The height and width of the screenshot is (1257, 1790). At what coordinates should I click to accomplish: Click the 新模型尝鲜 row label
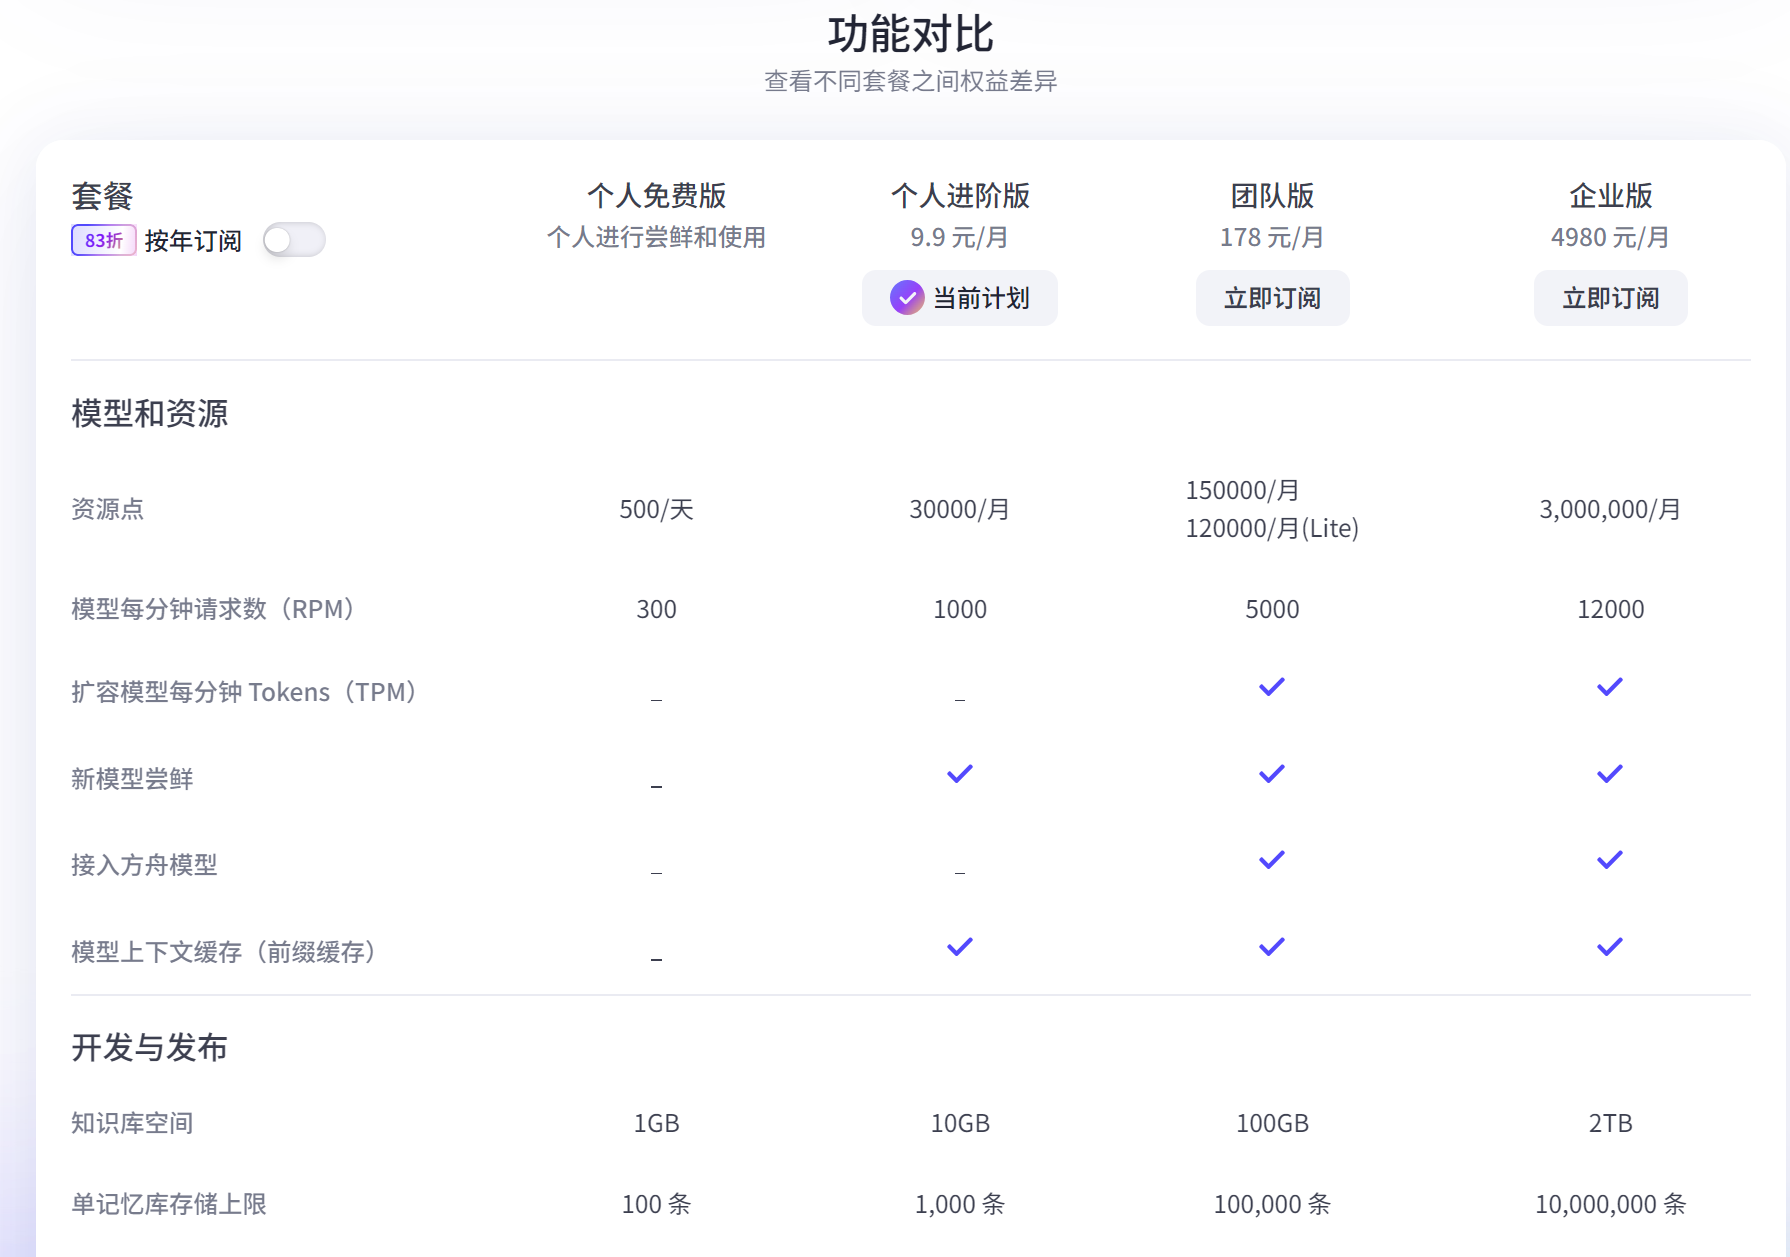pyautogui.click(x=132, y=779)
